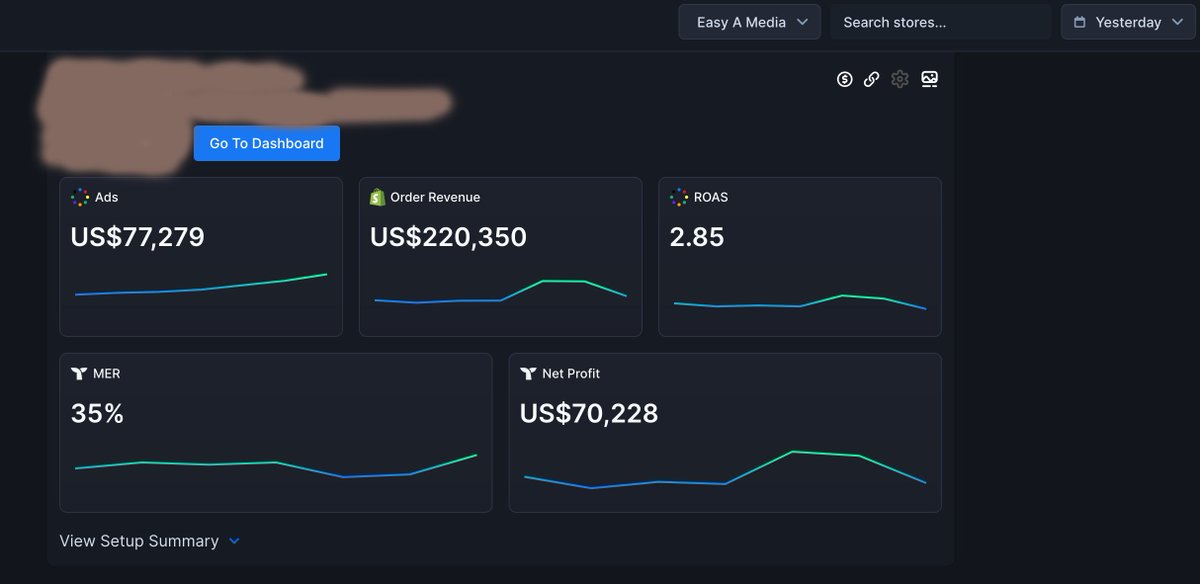Image resolution: width=1200 pixels, height=584 pixels.
Task: Open the store settings gear icon
Action: [900, 79]
